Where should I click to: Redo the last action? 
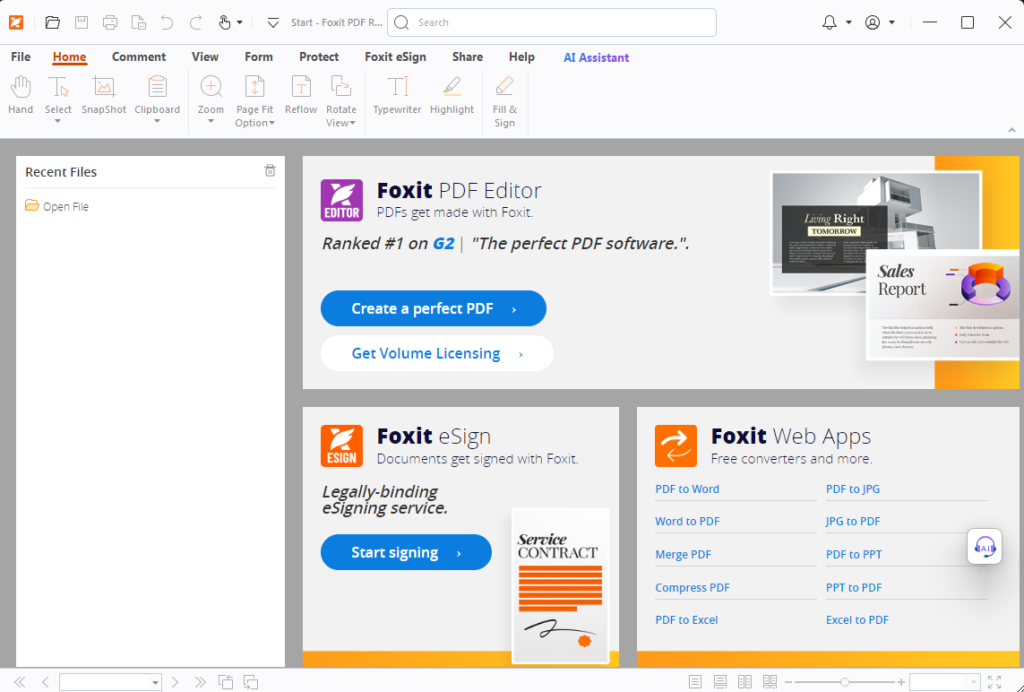195,22
